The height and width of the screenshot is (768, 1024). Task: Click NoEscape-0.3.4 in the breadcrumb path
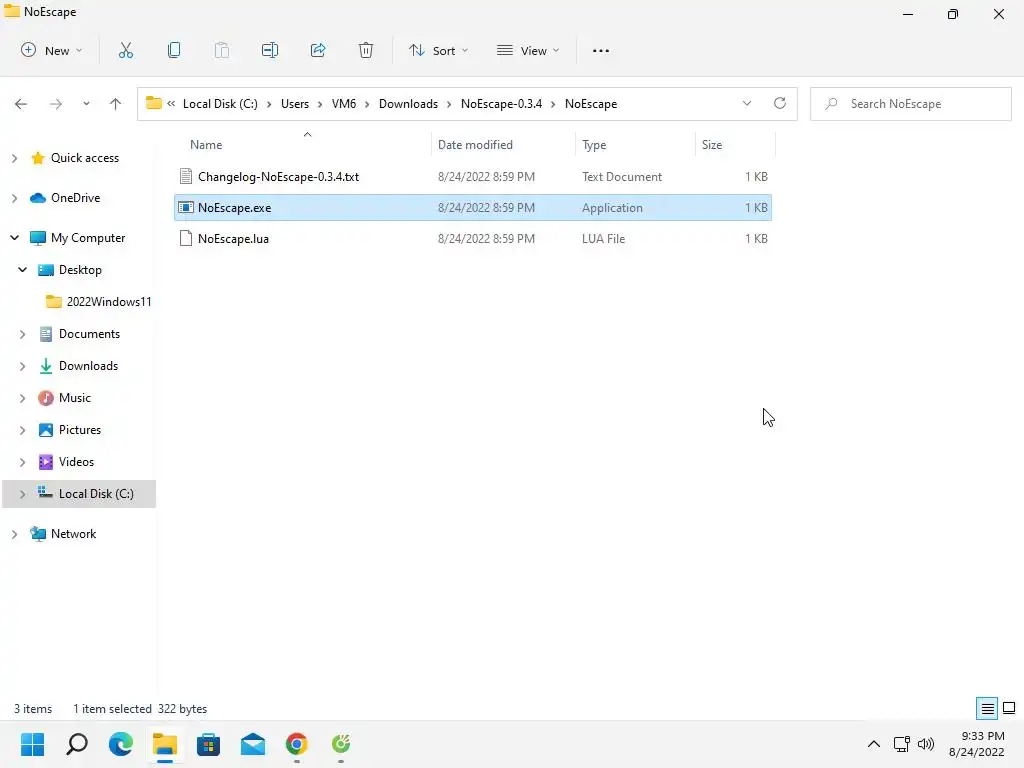coord(501,104)
